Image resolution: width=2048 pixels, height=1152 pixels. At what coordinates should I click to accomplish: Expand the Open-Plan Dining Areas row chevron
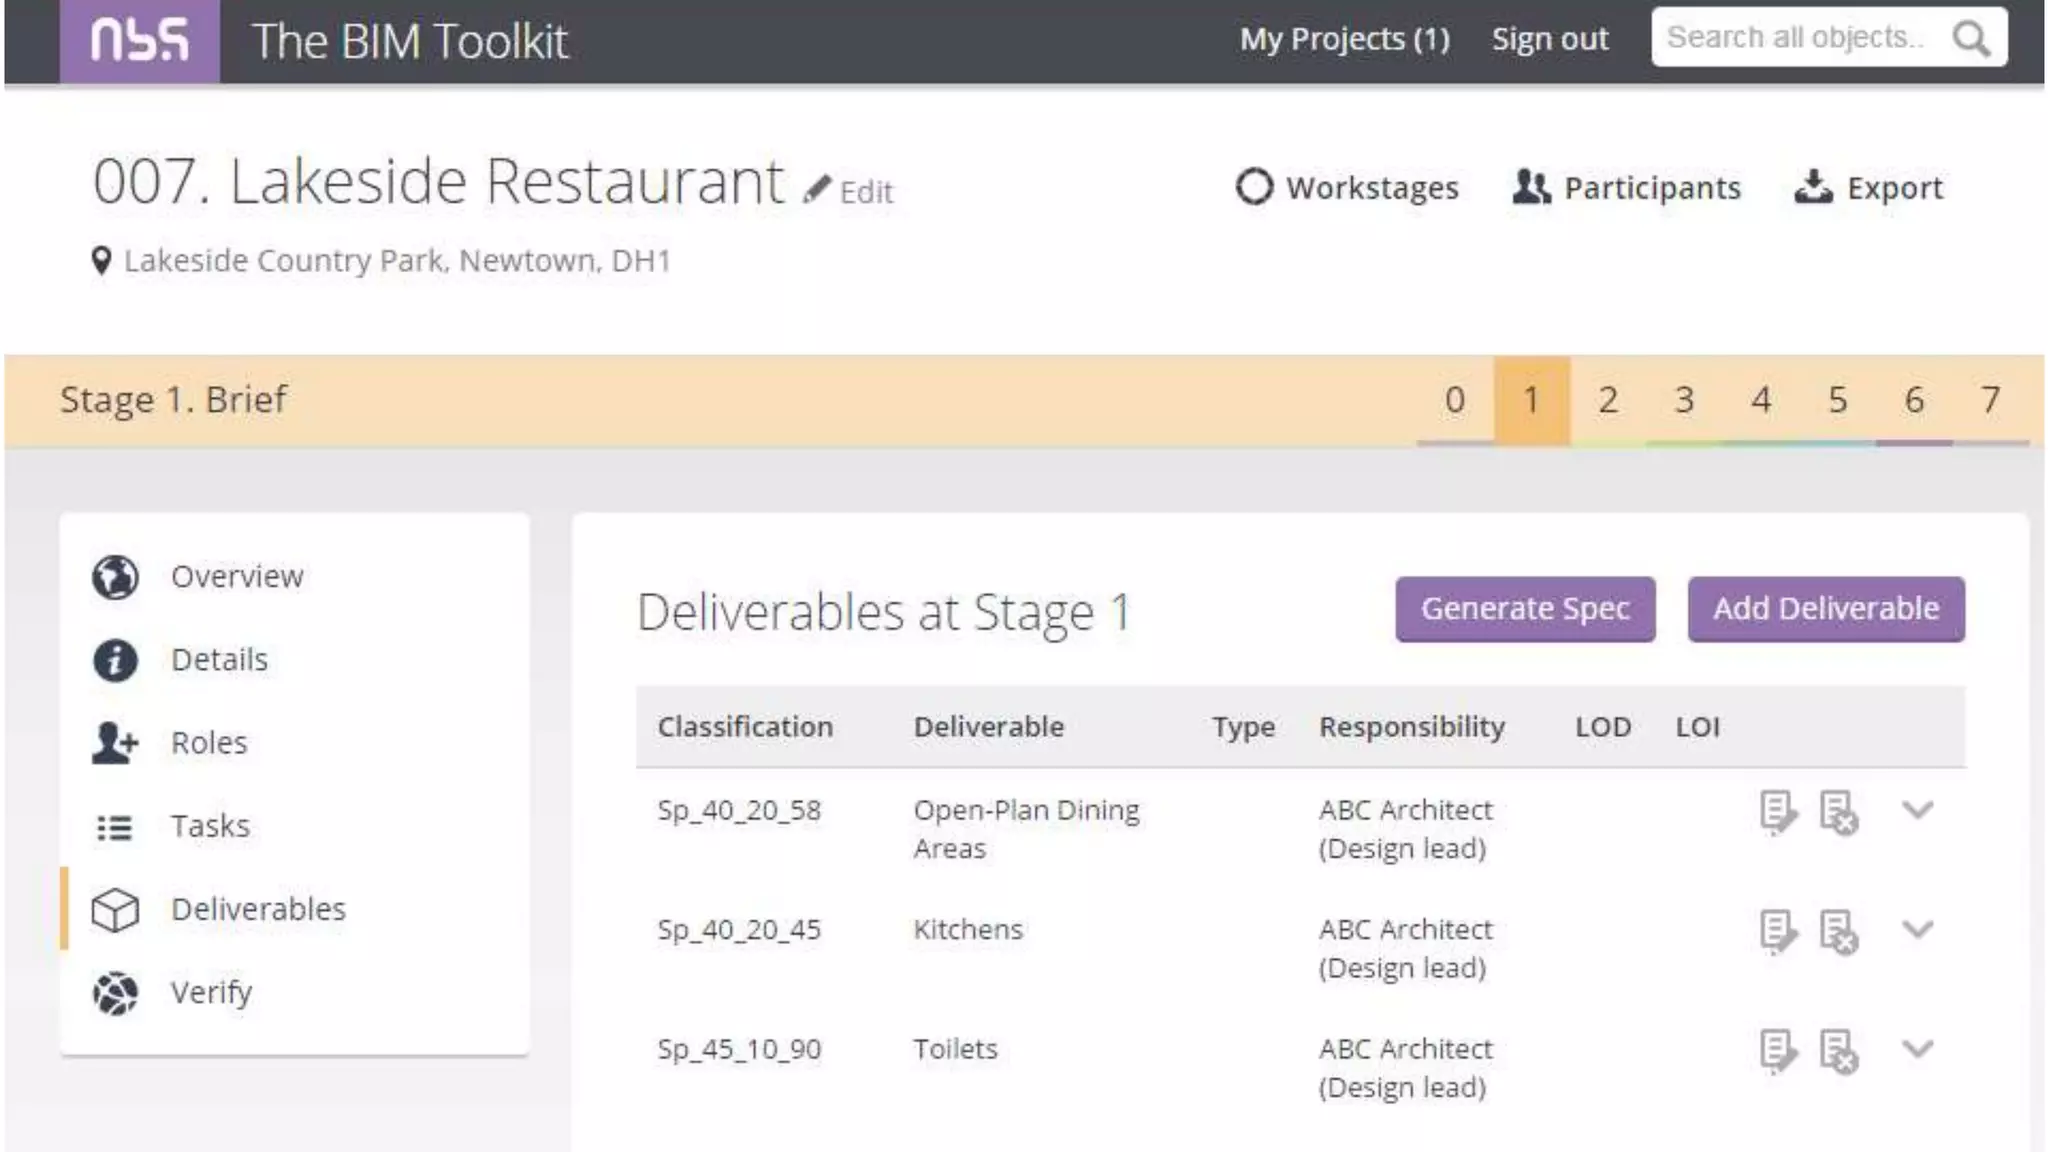[x=1917, y=810]
